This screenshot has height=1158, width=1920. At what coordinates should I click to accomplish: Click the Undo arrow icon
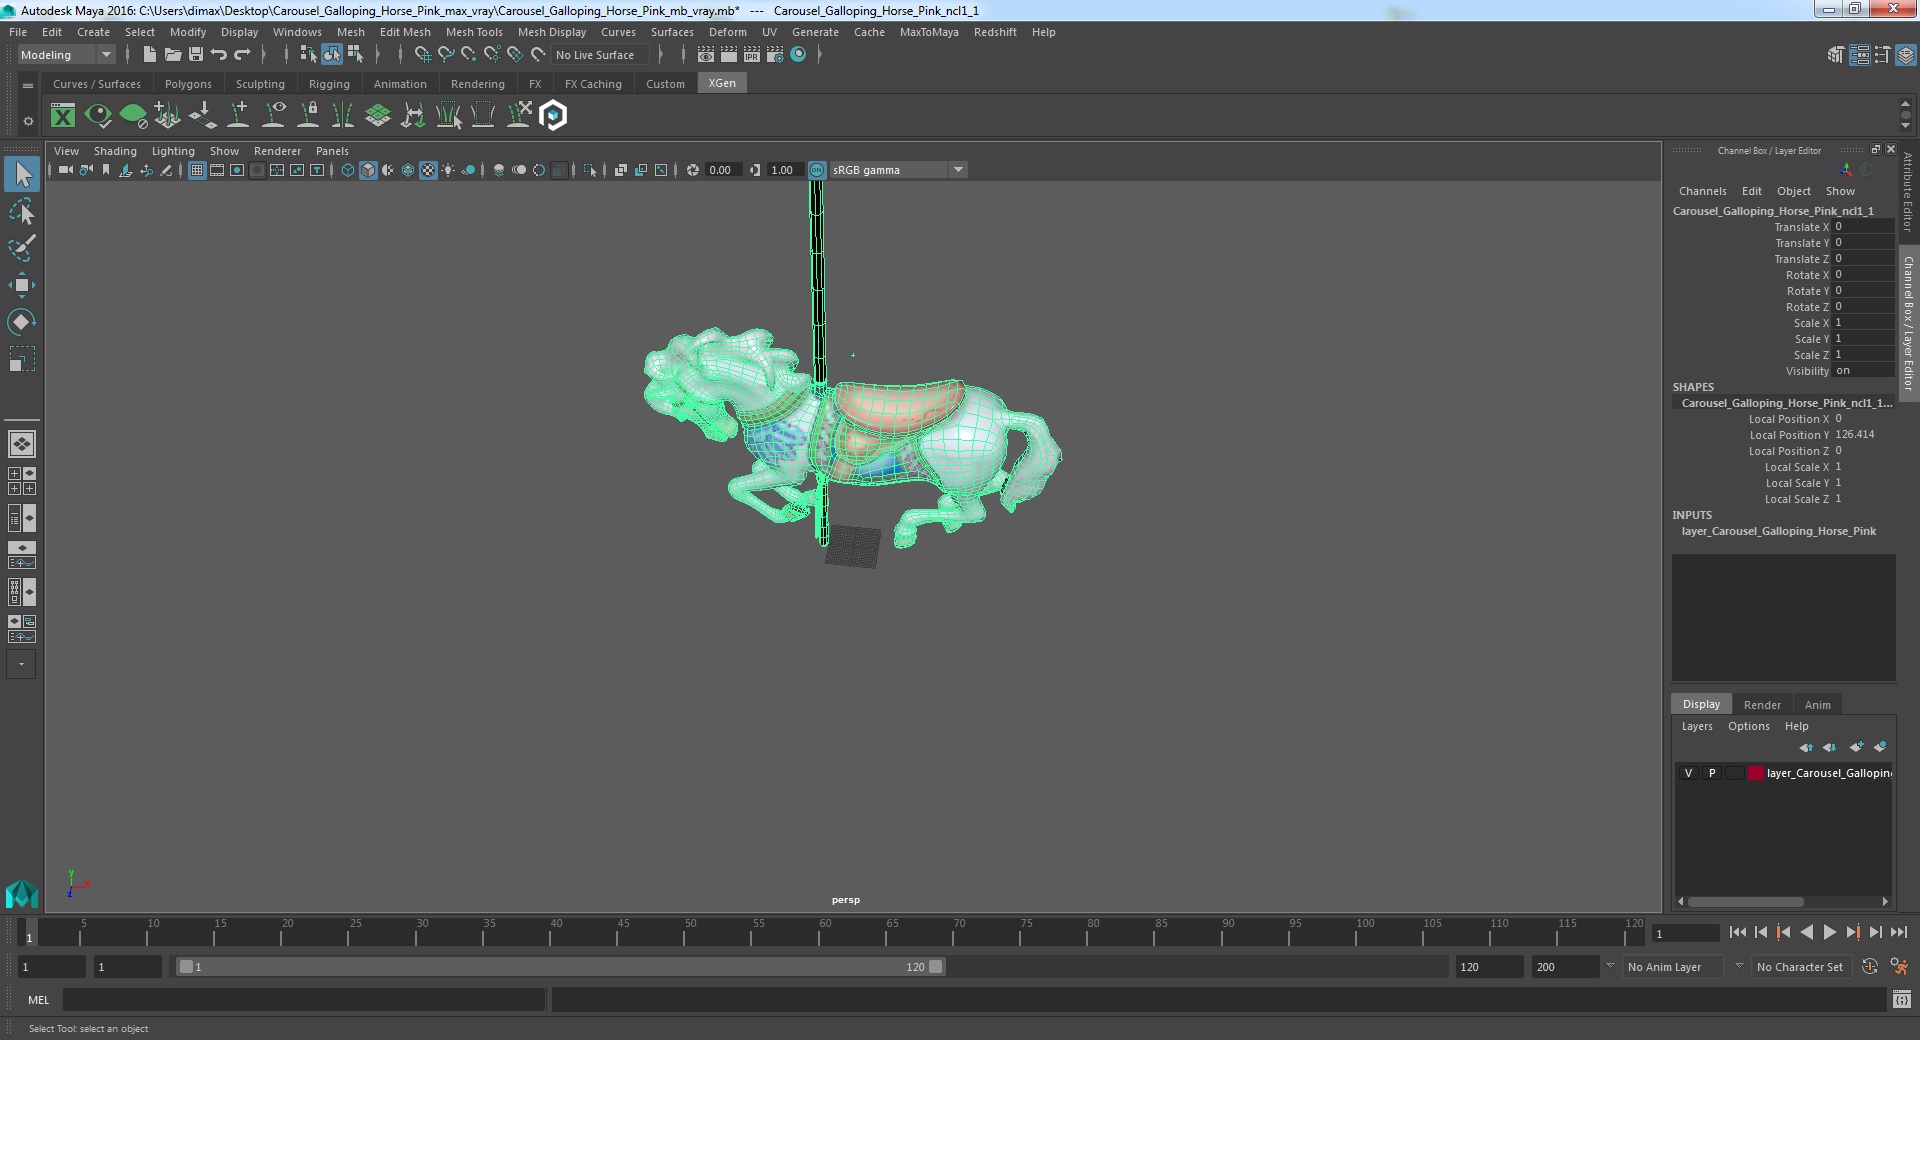tap(219, 55)
